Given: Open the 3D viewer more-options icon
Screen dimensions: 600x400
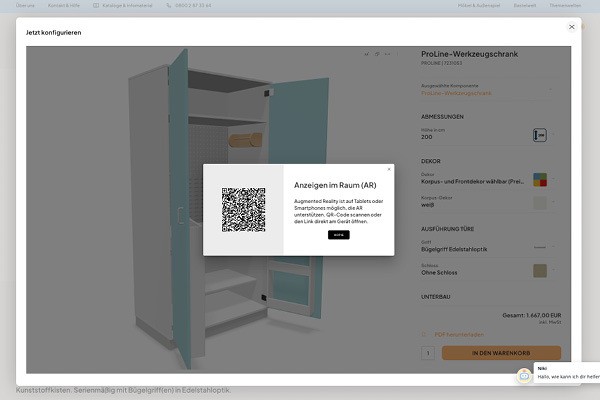Looking at the screenshot, I should coord(397,54).
